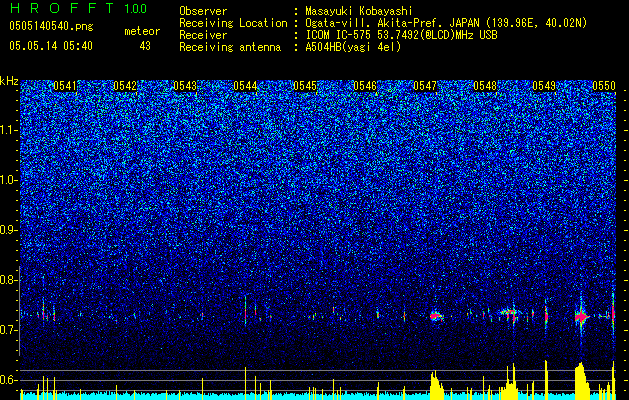Click the HROFFT 1.0.0 title text
Image resolution: width=629 pixels, height=400 pixels.
78,8
